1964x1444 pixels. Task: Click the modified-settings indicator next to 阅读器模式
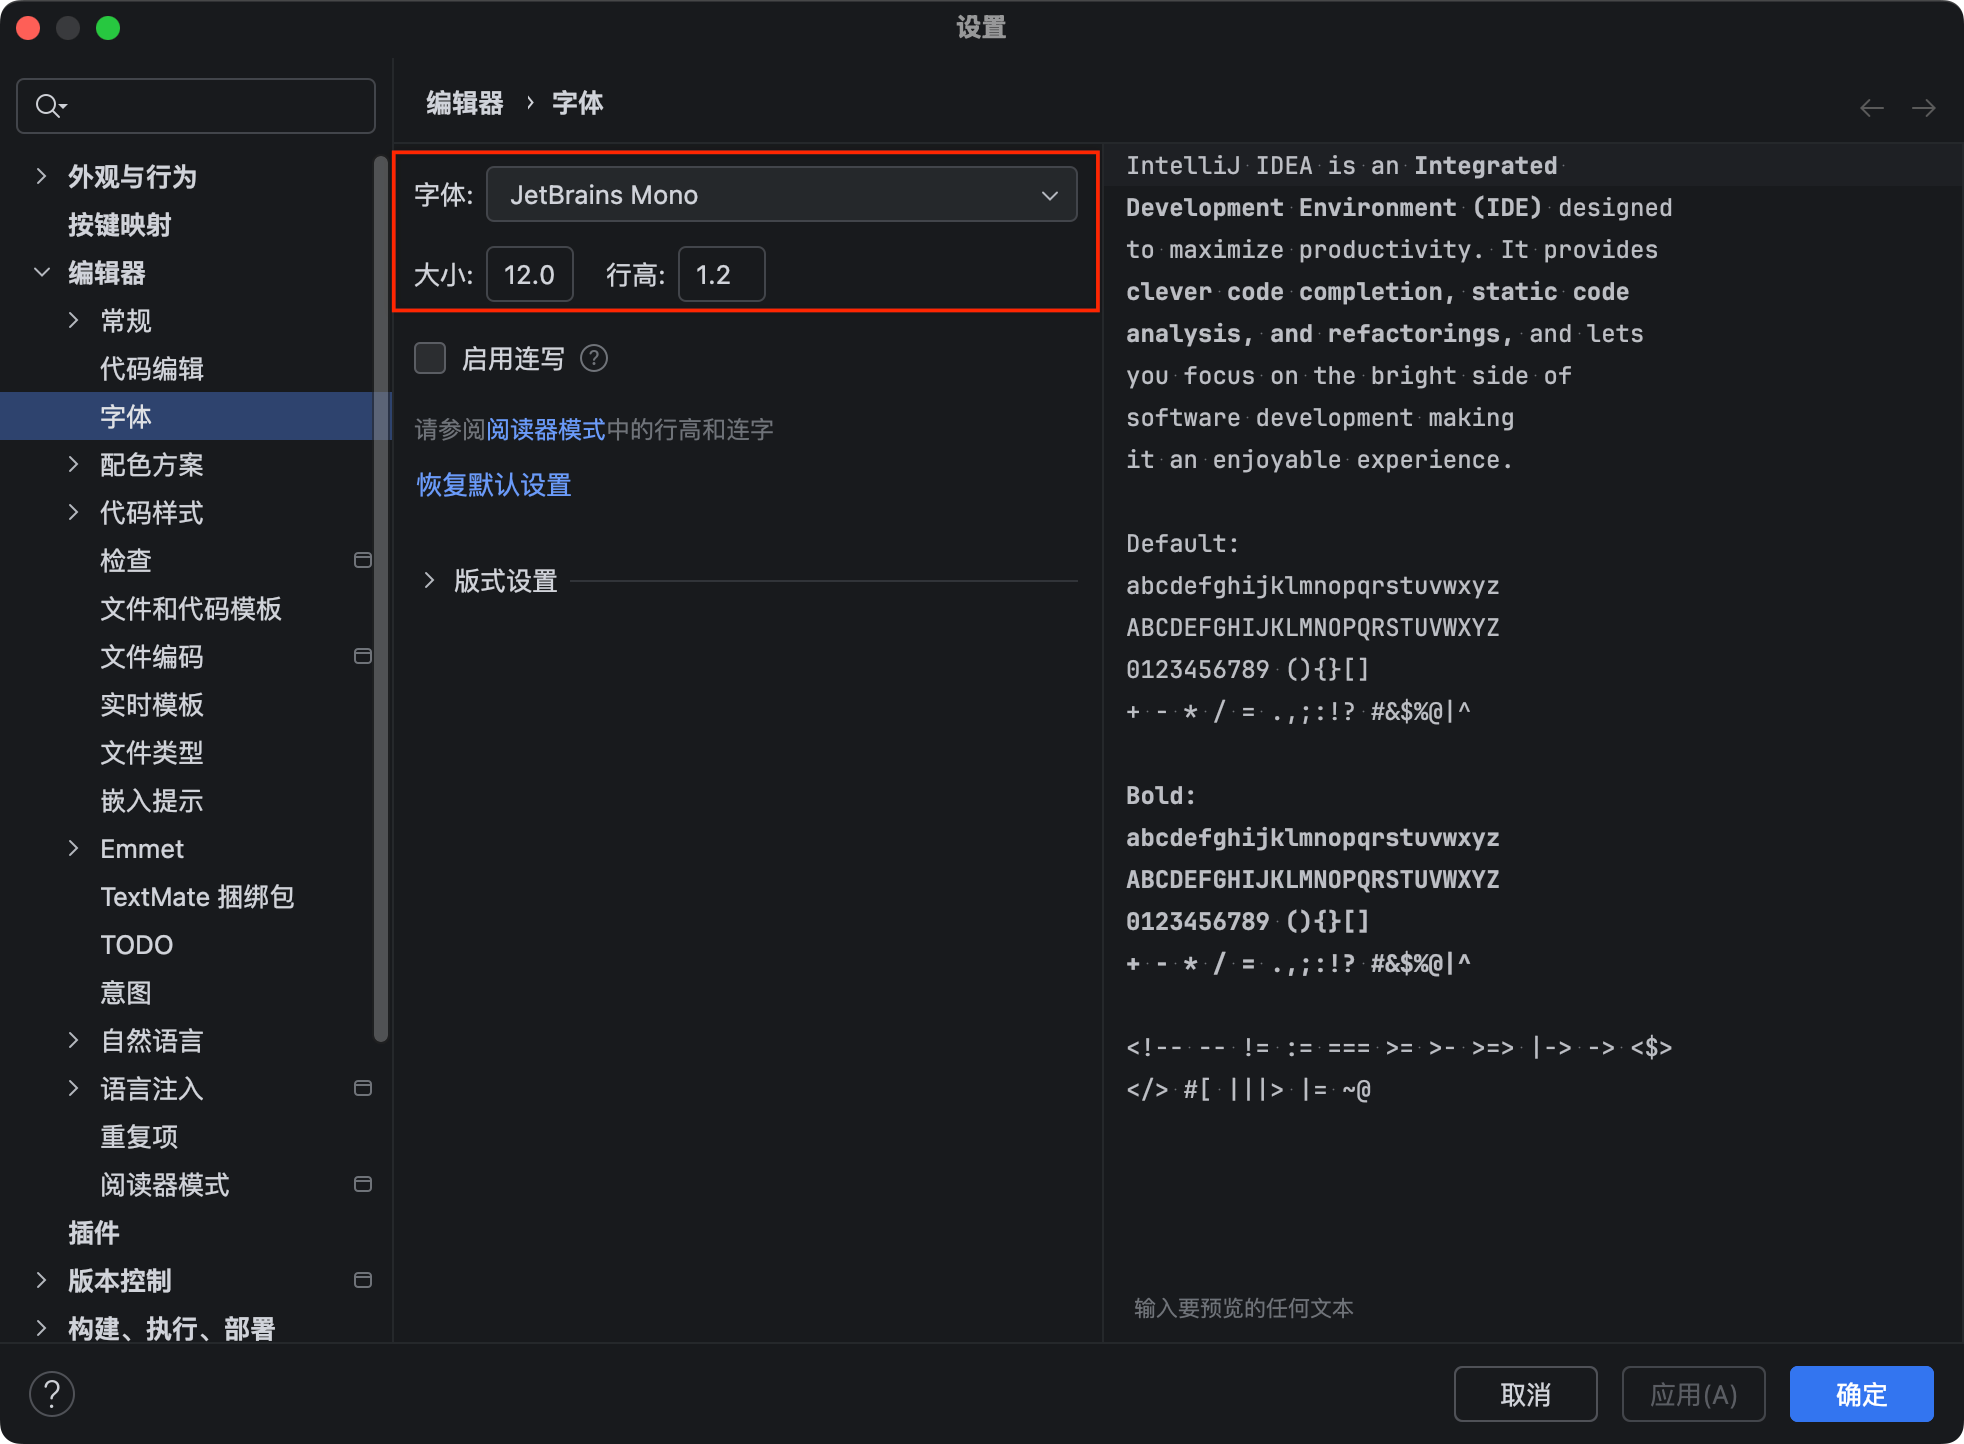pyautogui.click(x=363, y=1184)
